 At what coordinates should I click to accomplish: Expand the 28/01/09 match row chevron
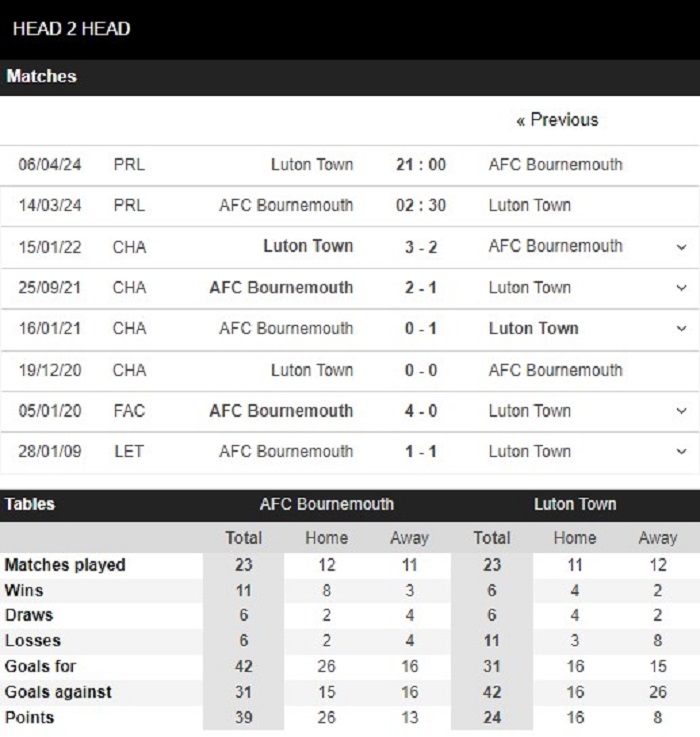[x=681, y=452]
